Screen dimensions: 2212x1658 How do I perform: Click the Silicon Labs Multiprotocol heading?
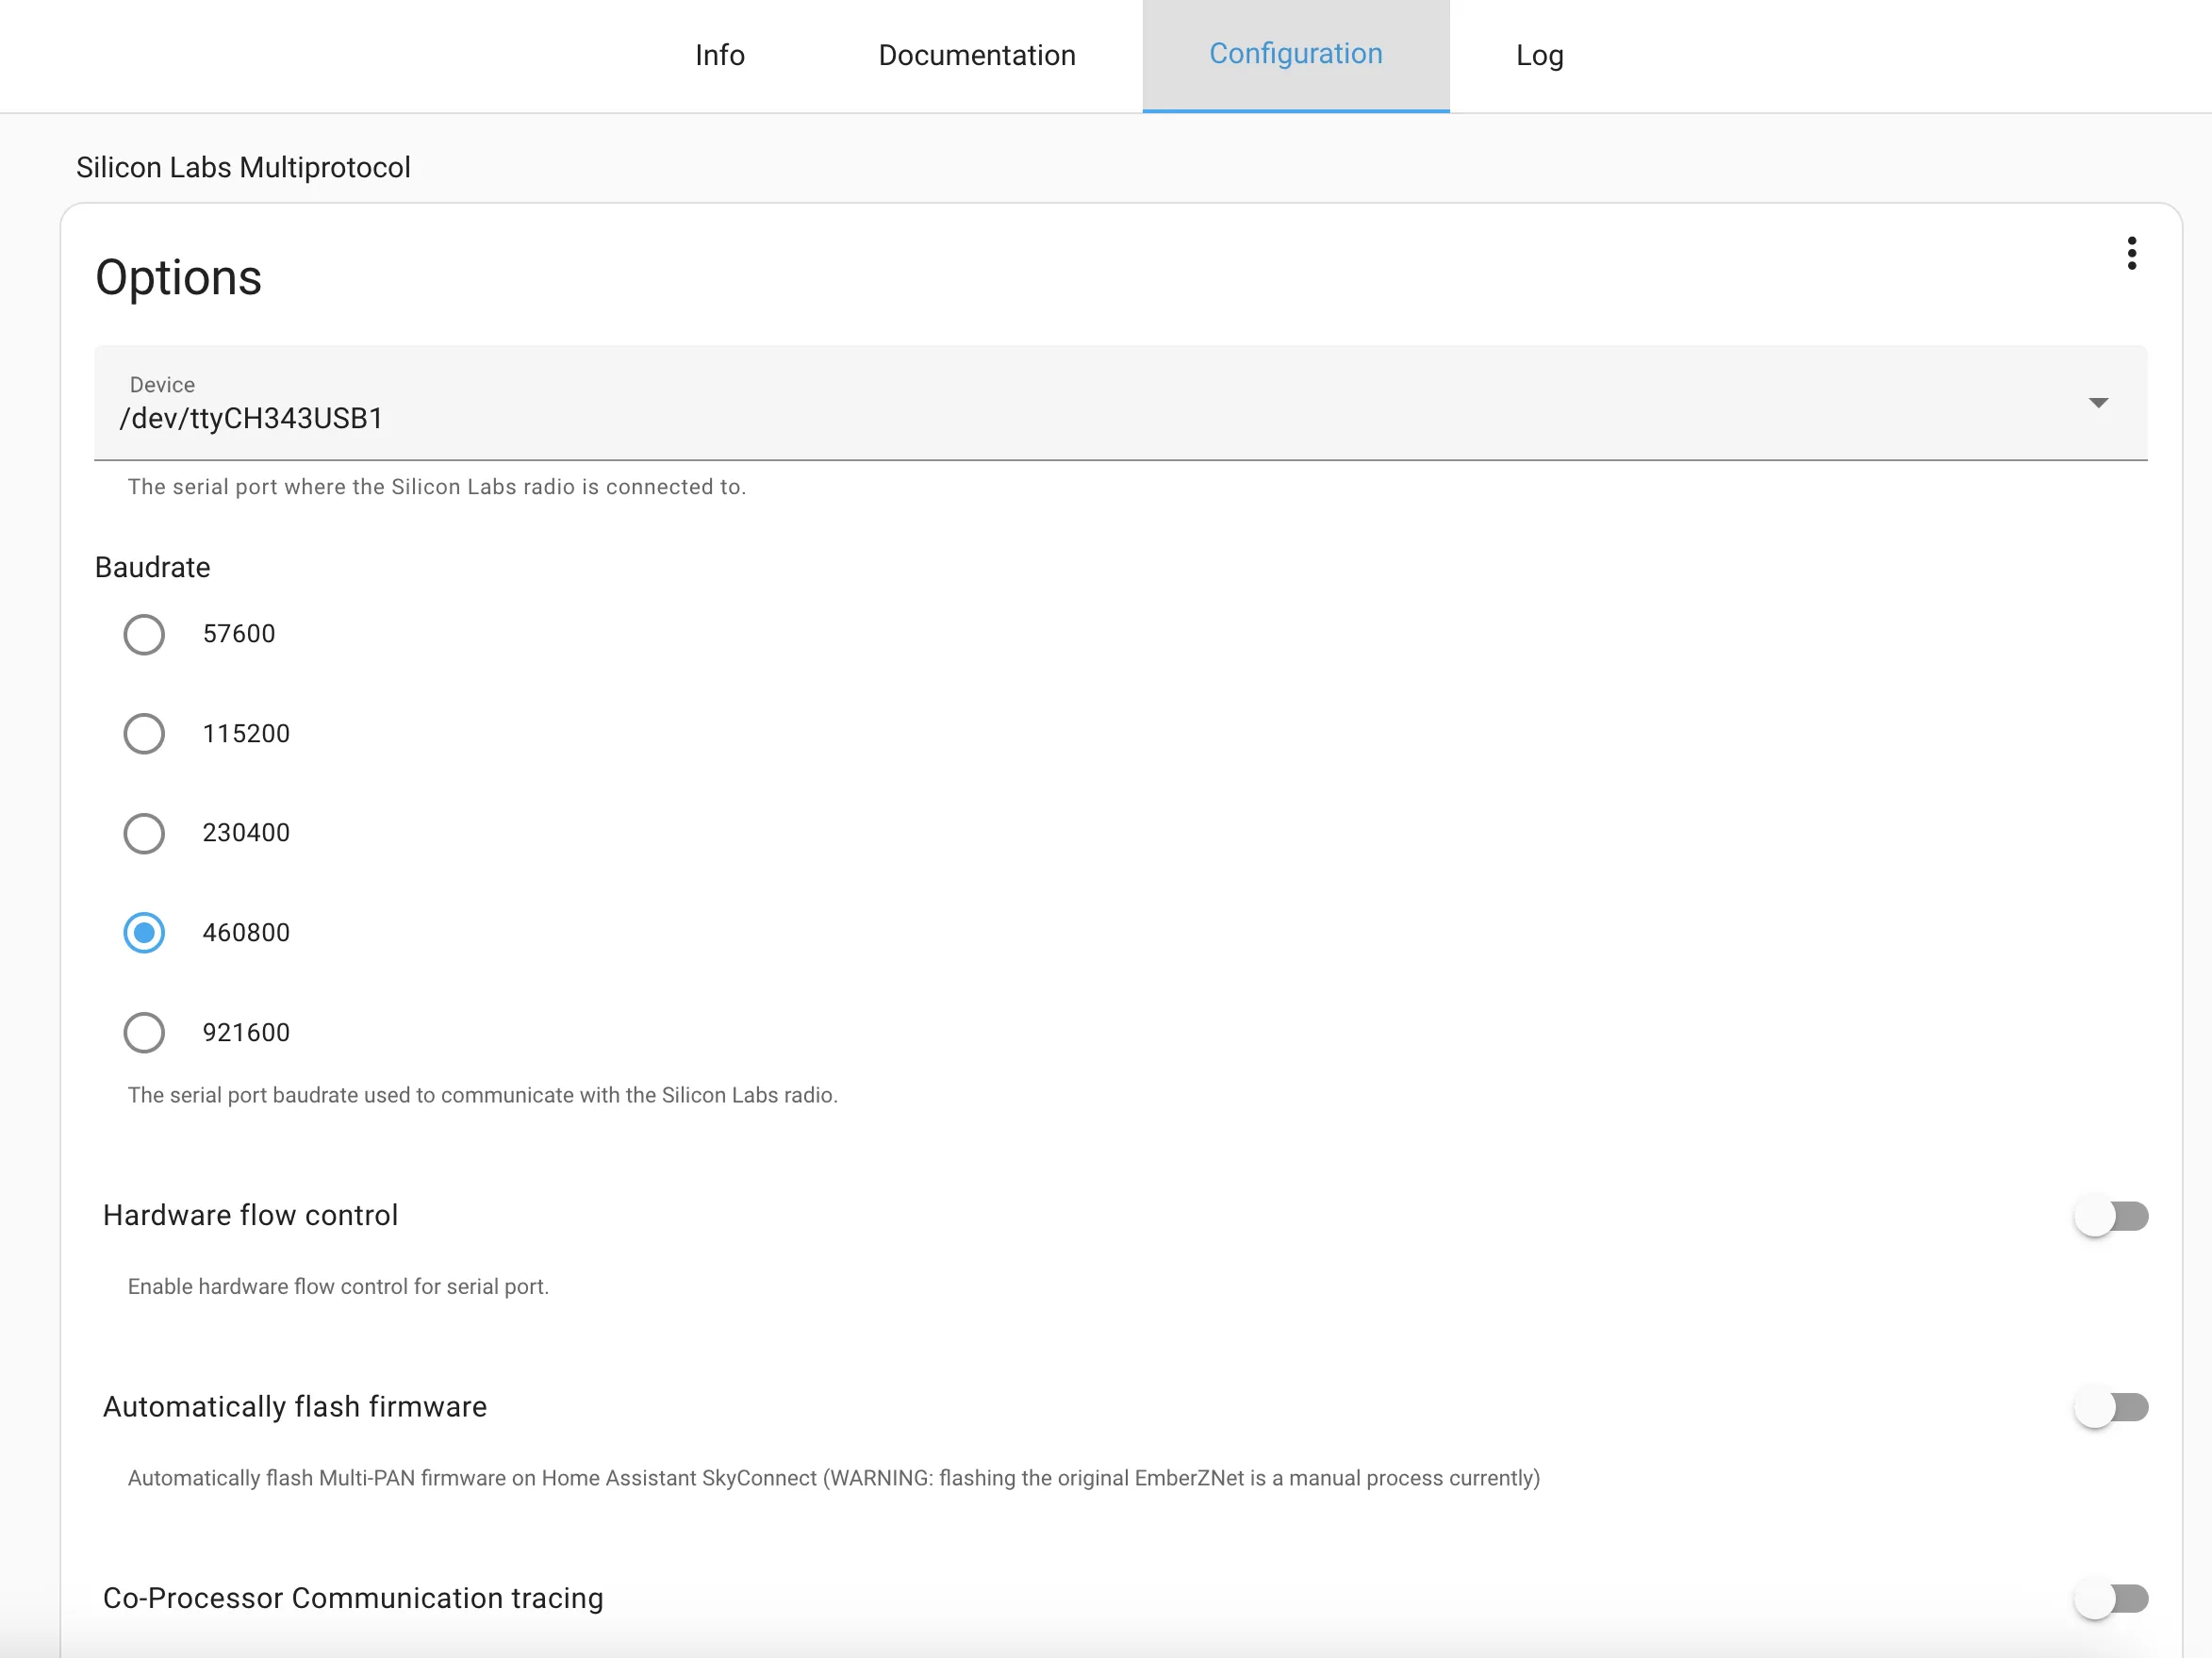click(243, 167)
